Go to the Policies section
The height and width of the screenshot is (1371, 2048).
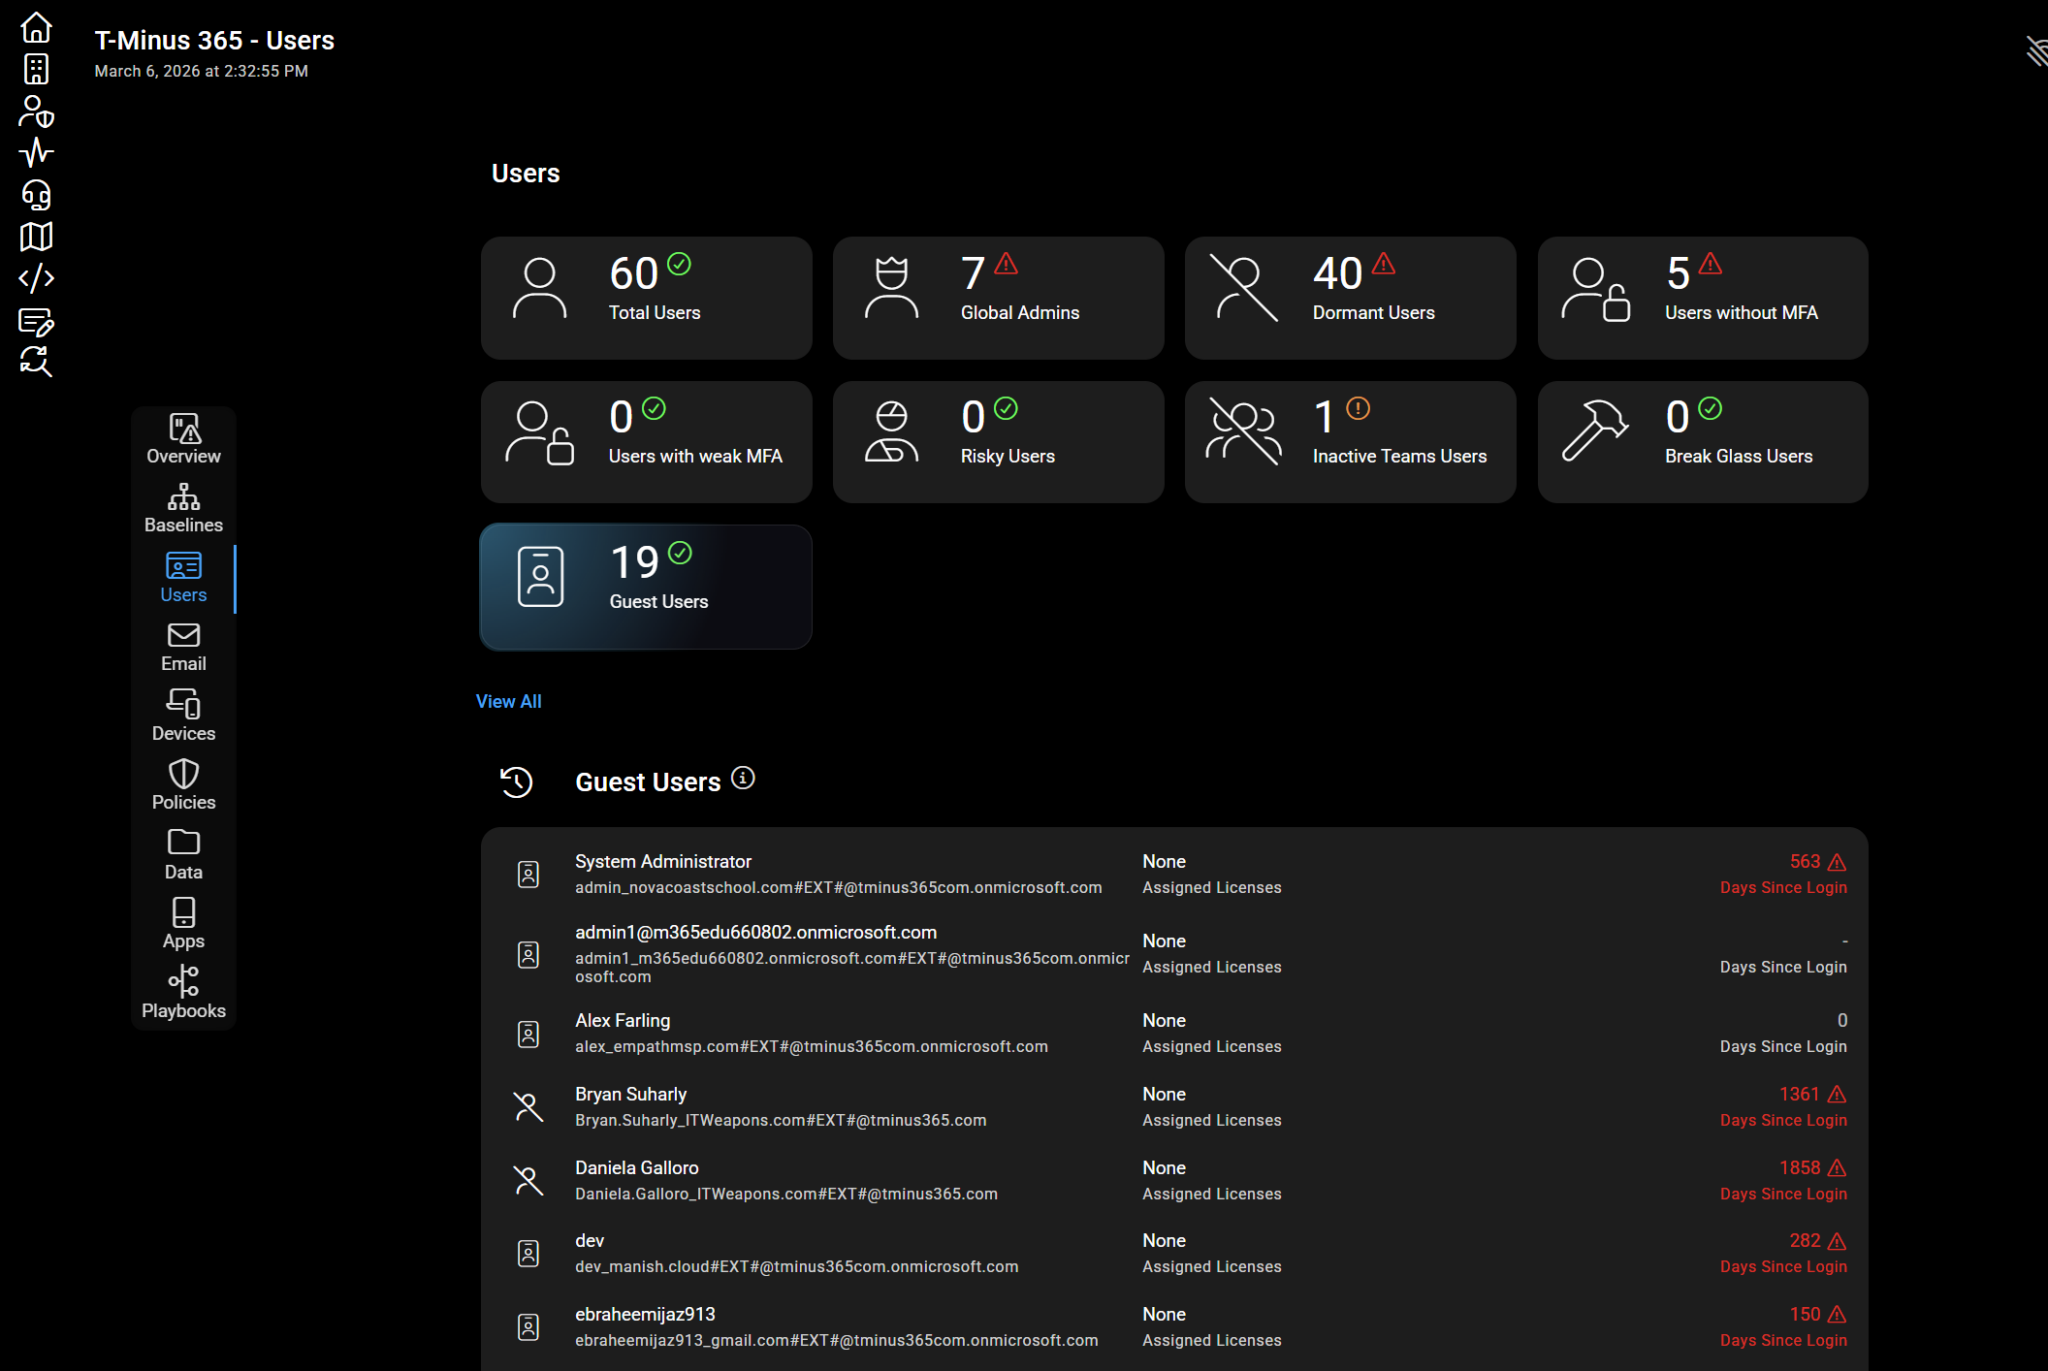coord(183,785)
